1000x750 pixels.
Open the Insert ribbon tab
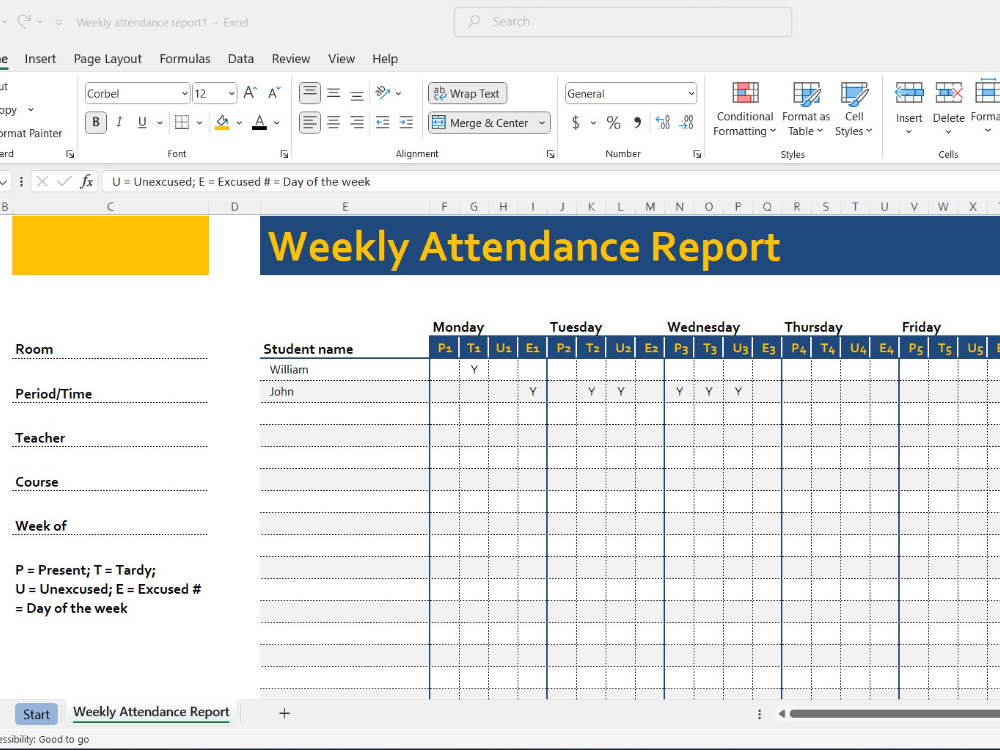coord(40,59)
